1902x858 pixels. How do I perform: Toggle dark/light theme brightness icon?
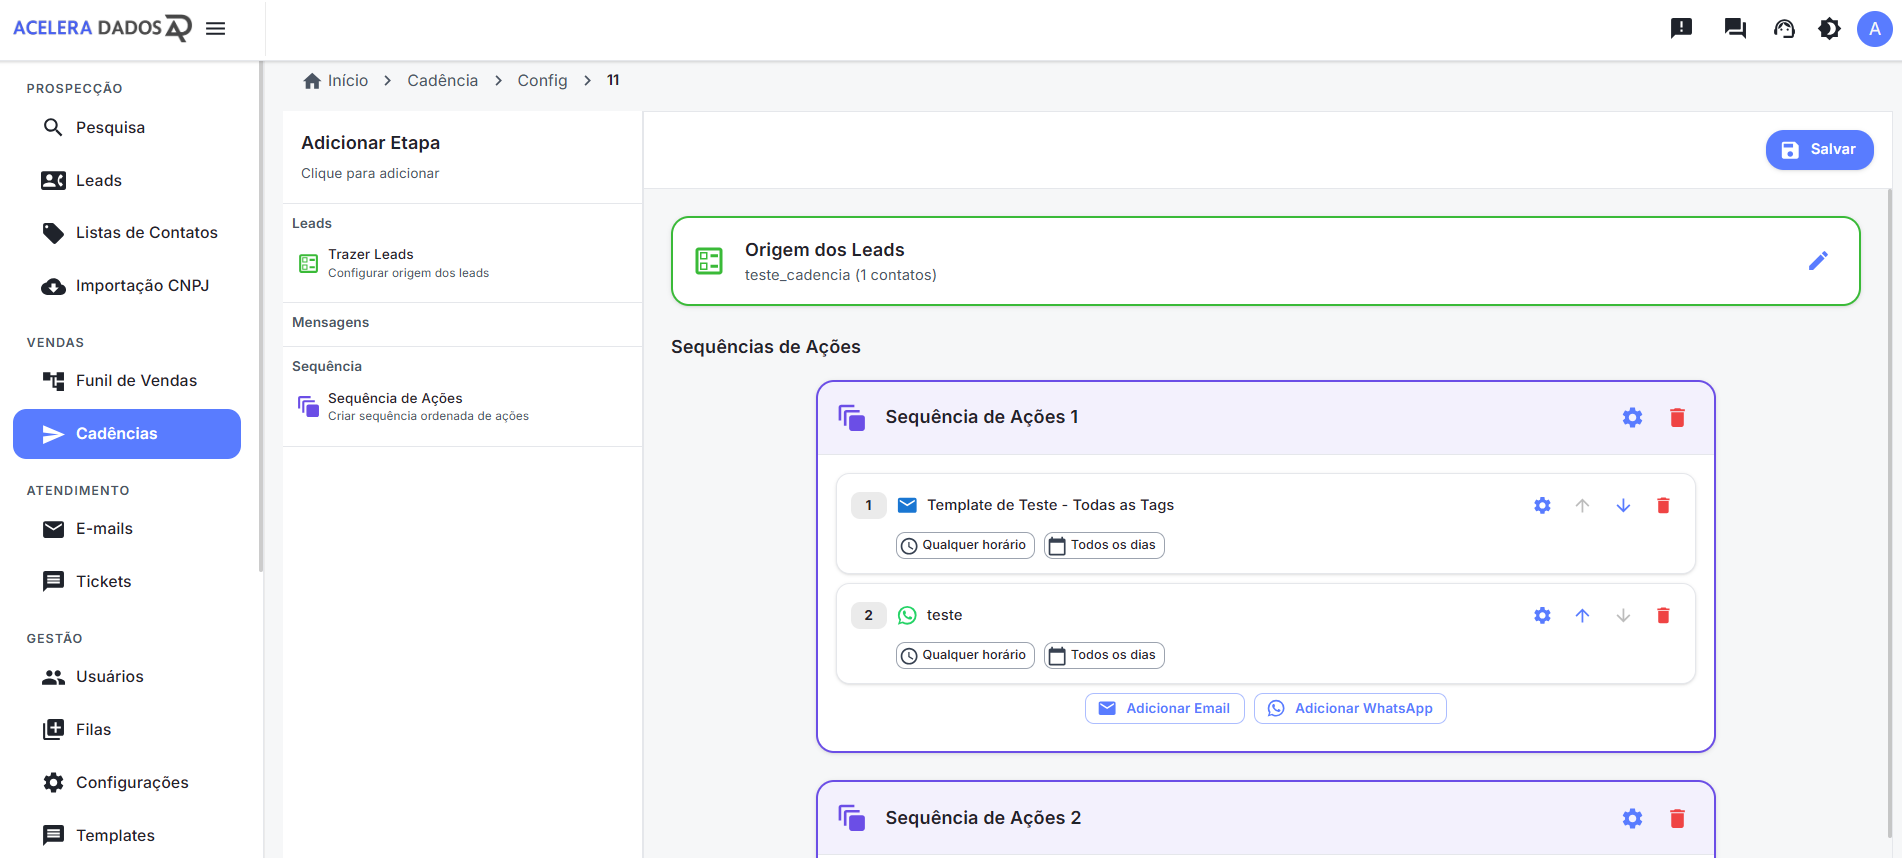point(1829,29)
